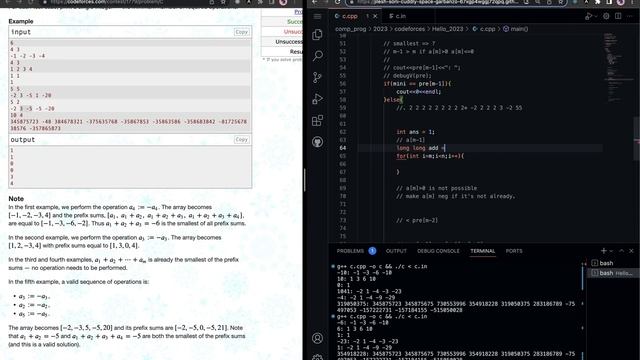Open the Search view in activity bar

(317, 56)
